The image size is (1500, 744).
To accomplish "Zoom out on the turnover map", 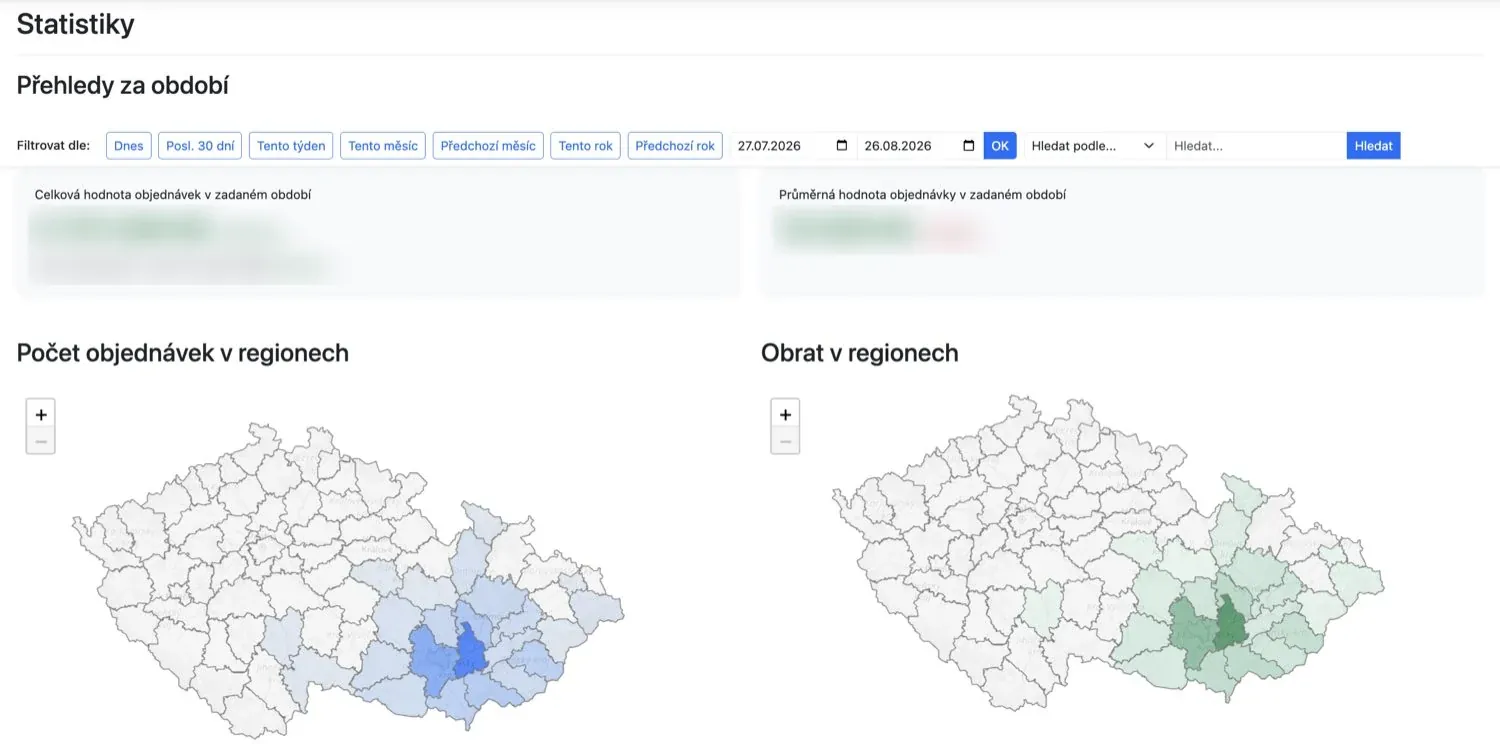I will click(785, 441).
